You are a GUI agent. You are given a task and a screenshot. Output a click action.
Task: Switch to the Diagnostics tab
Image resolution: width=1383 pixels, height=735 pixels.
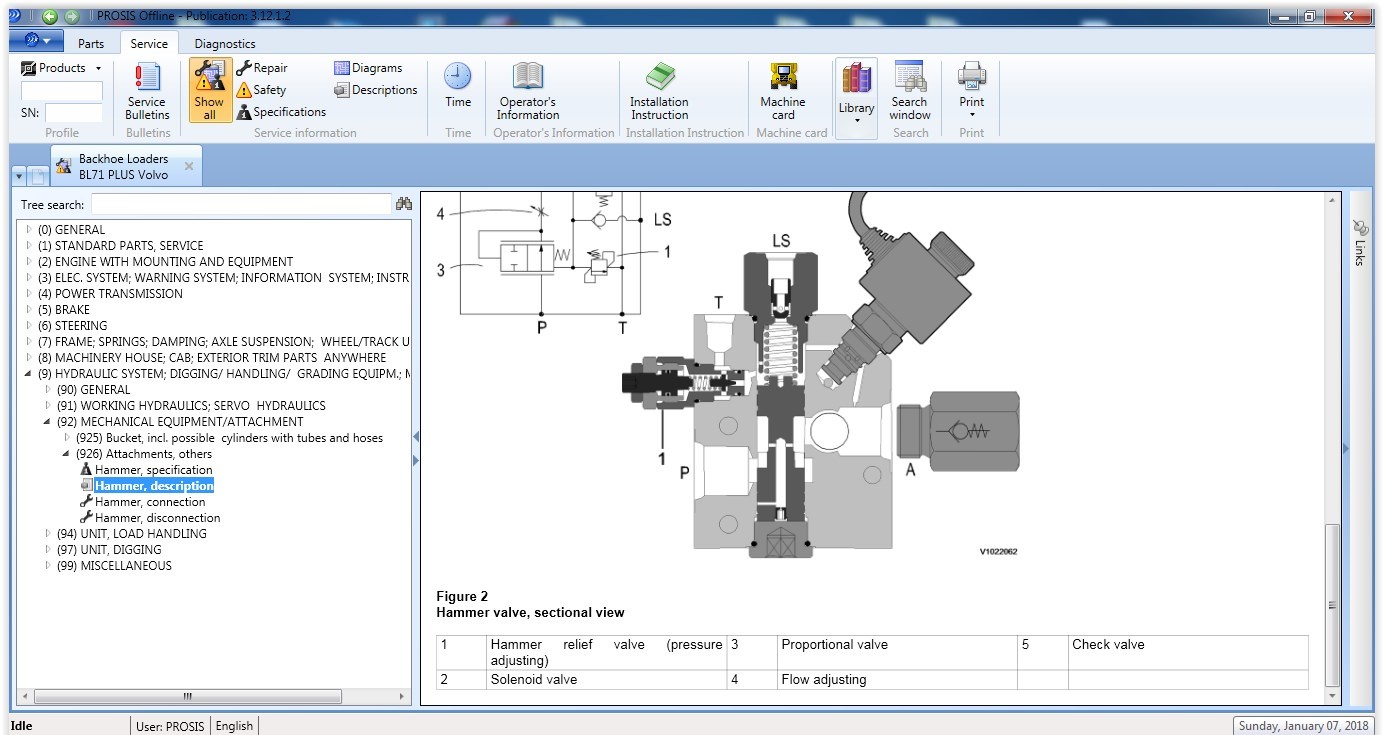225,44
